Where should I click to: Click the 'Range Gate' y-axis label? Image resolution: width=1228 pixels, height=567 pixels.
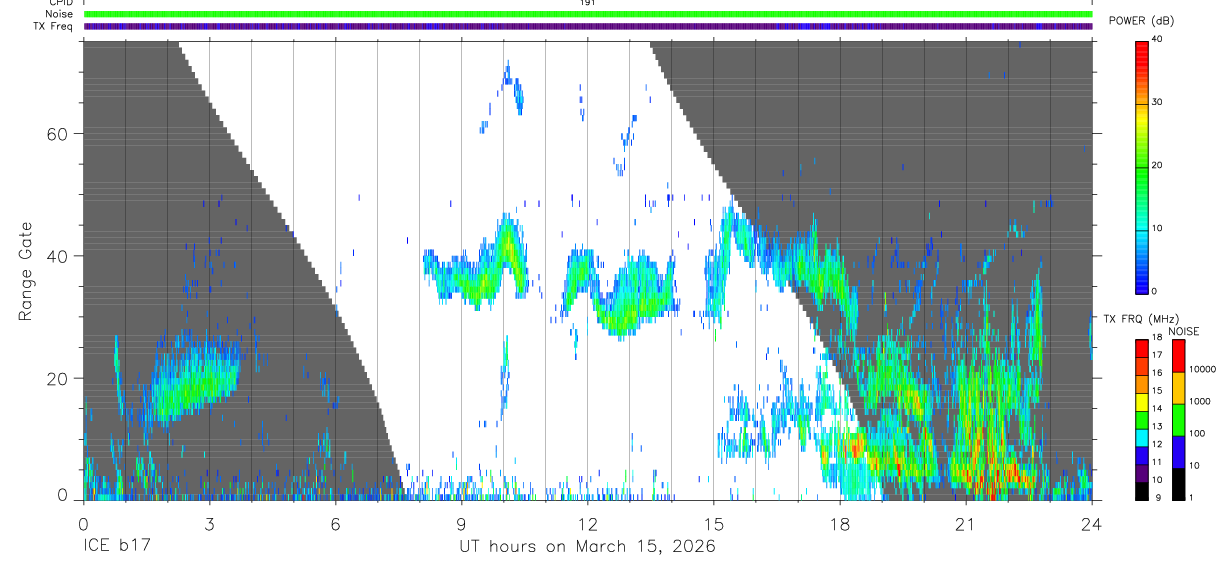(x=27, y=271)
